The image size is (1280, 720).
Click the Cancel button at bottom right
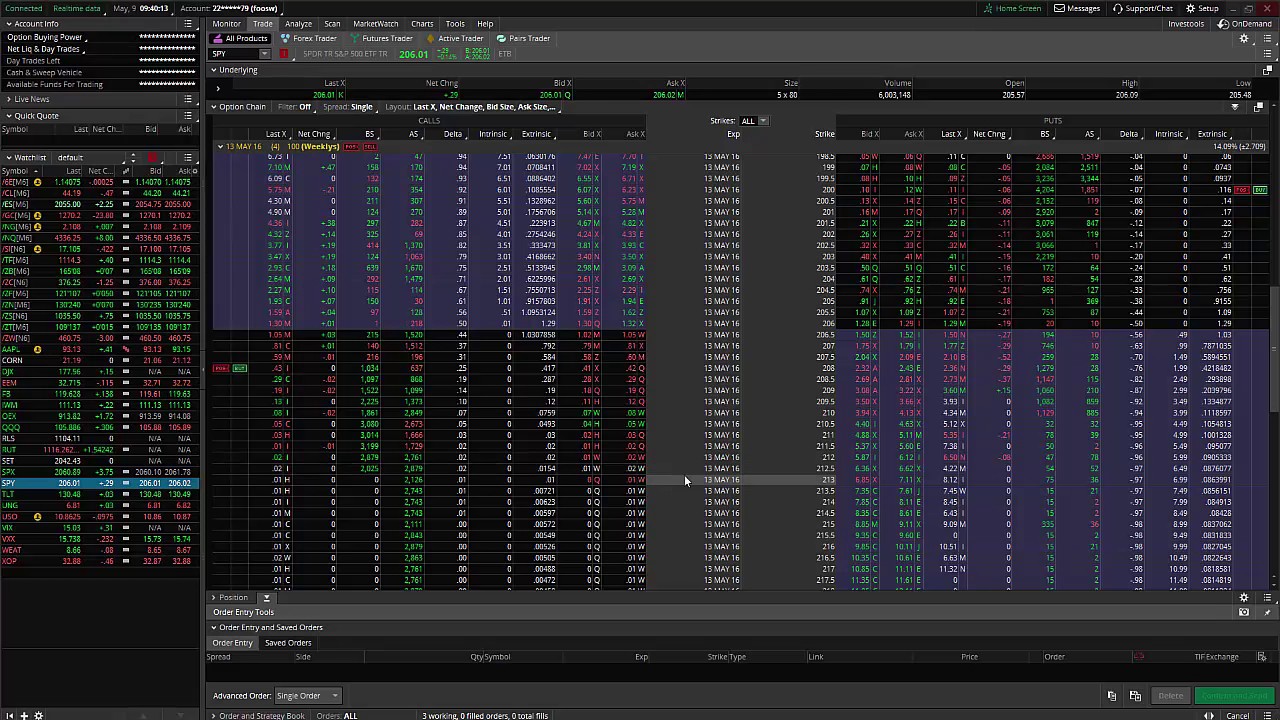click(x=1238, y=716)
